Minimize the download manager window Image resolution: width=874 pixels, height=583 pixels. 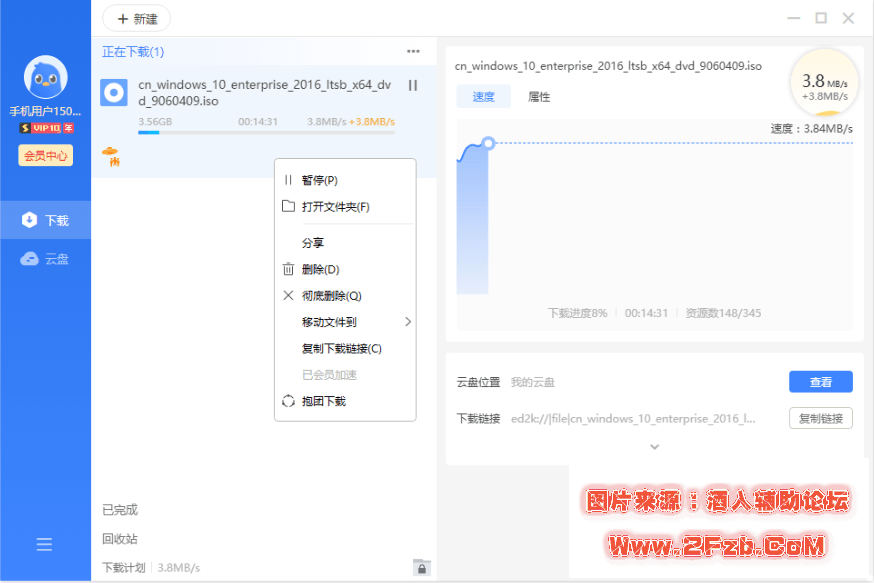tap(793, 18)
